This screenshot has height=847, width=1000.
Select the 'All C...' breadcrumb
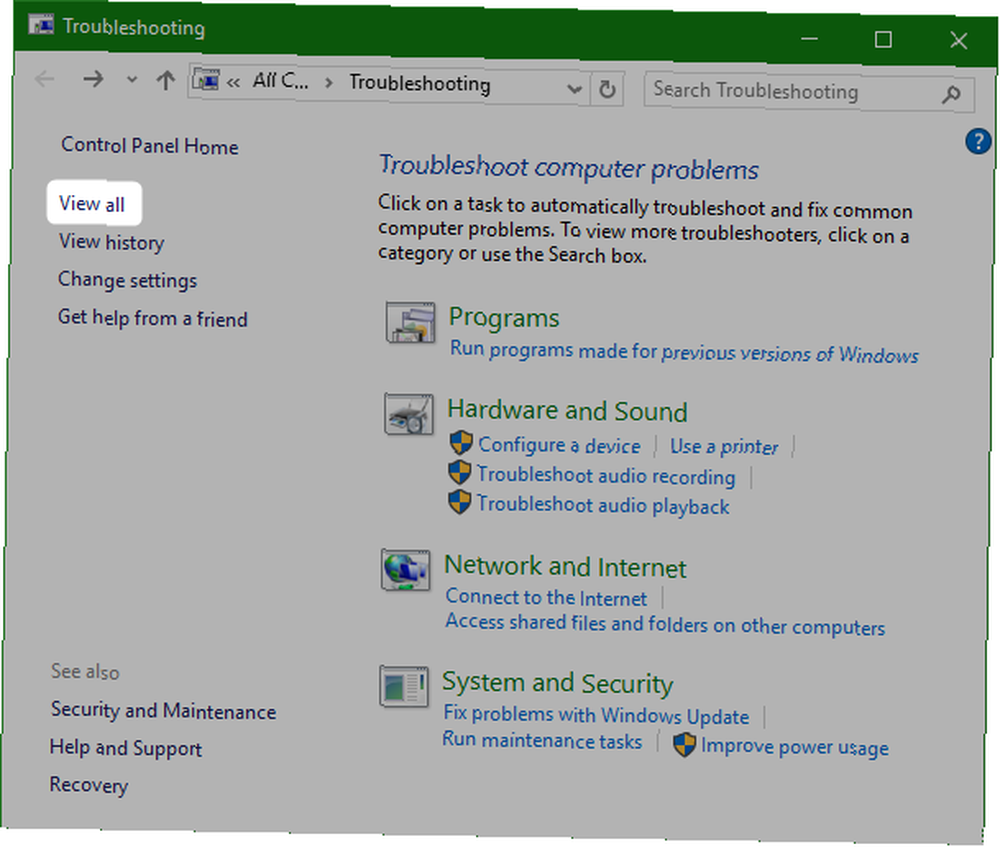(x=280, y=81)
